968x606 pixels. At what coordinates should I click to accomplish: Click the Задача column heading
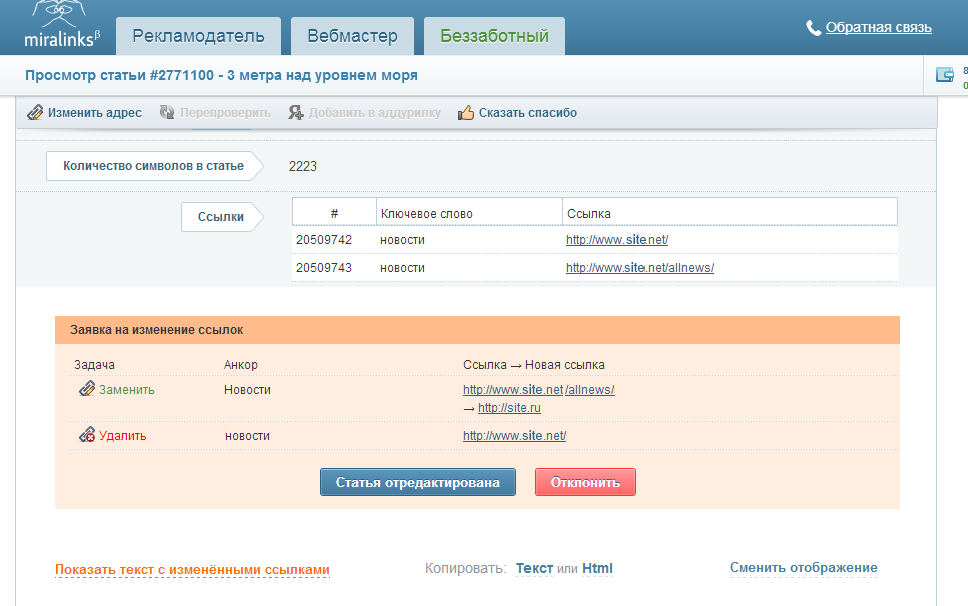point(94,365)
